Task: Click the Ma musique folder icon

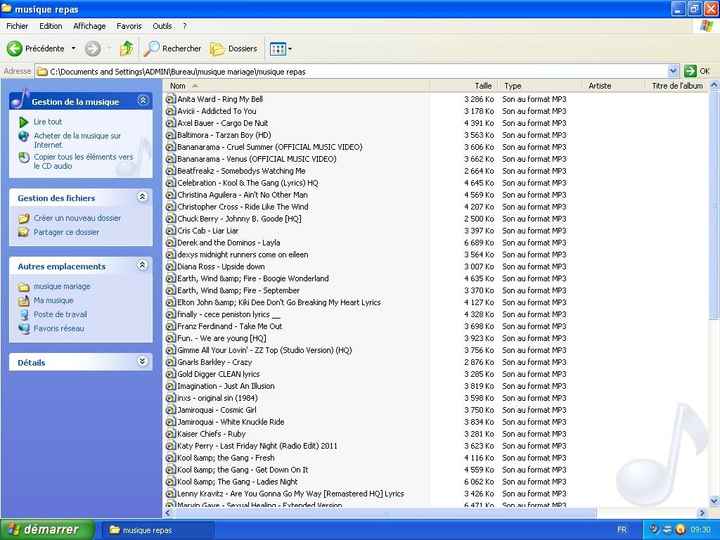Action: coord(24,300)
